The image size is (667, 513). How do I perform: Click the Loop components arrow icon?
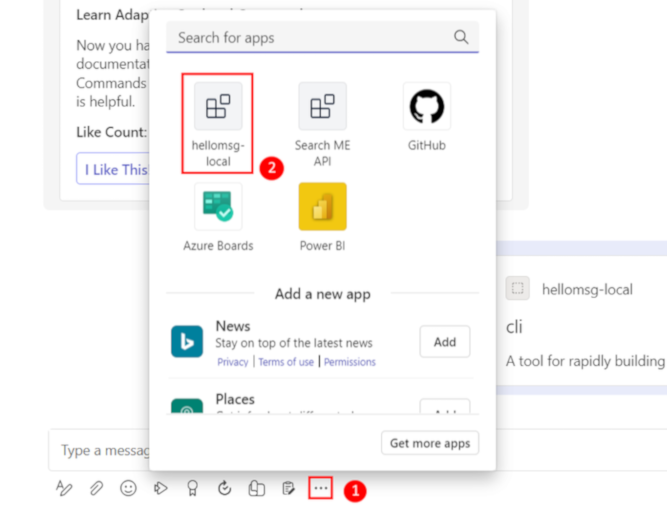[x=160, y=488]
